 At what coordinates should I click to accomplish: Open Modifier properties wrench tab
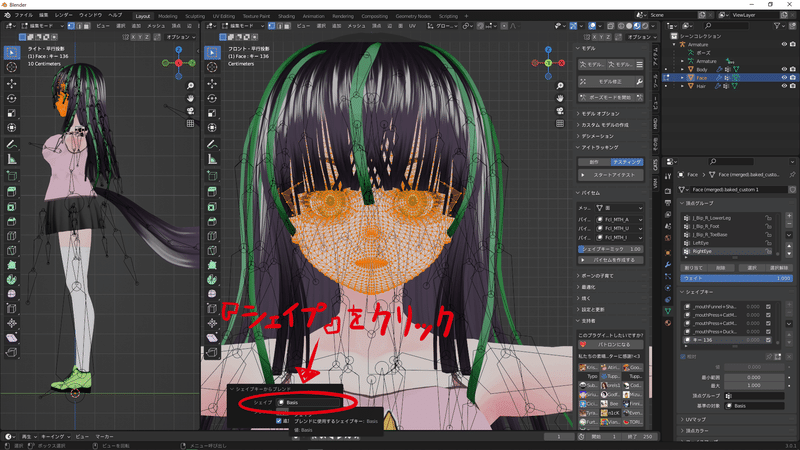click(x=668, y=265)
